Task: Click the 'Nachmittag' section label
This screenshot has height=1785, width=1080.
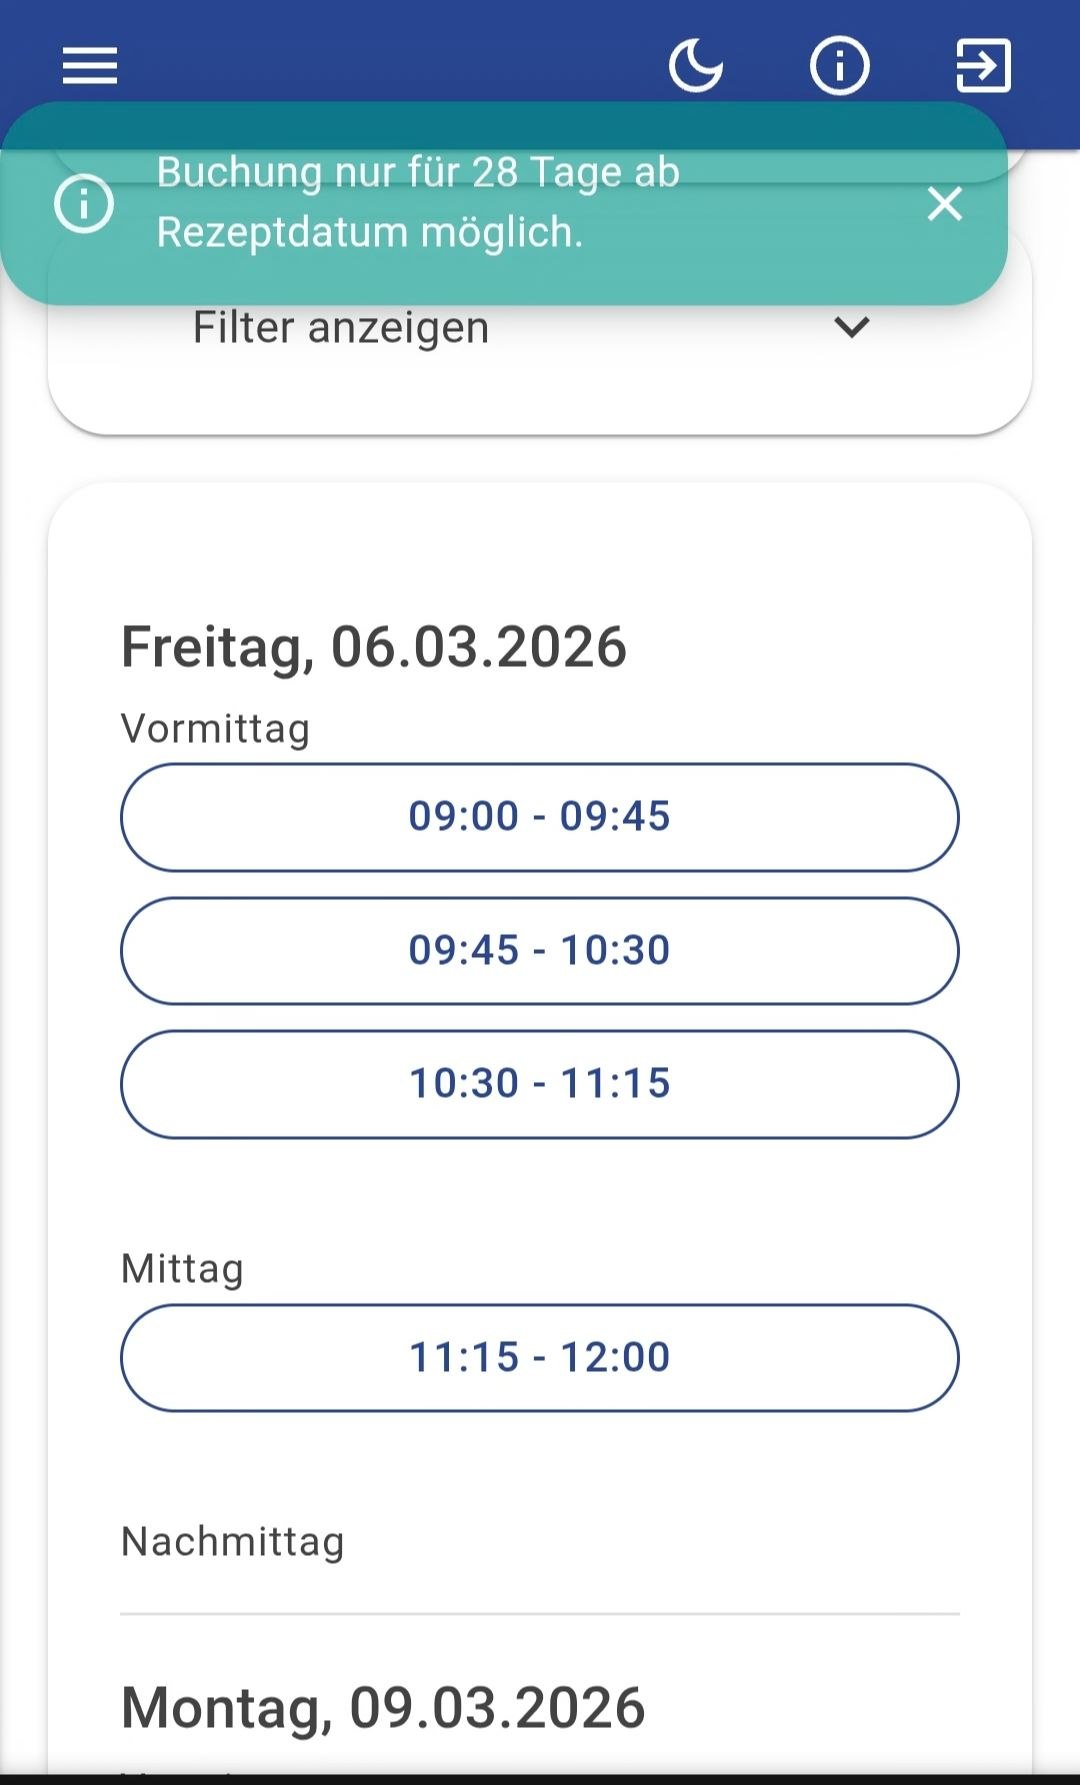Action: [x=232, y=1541]
